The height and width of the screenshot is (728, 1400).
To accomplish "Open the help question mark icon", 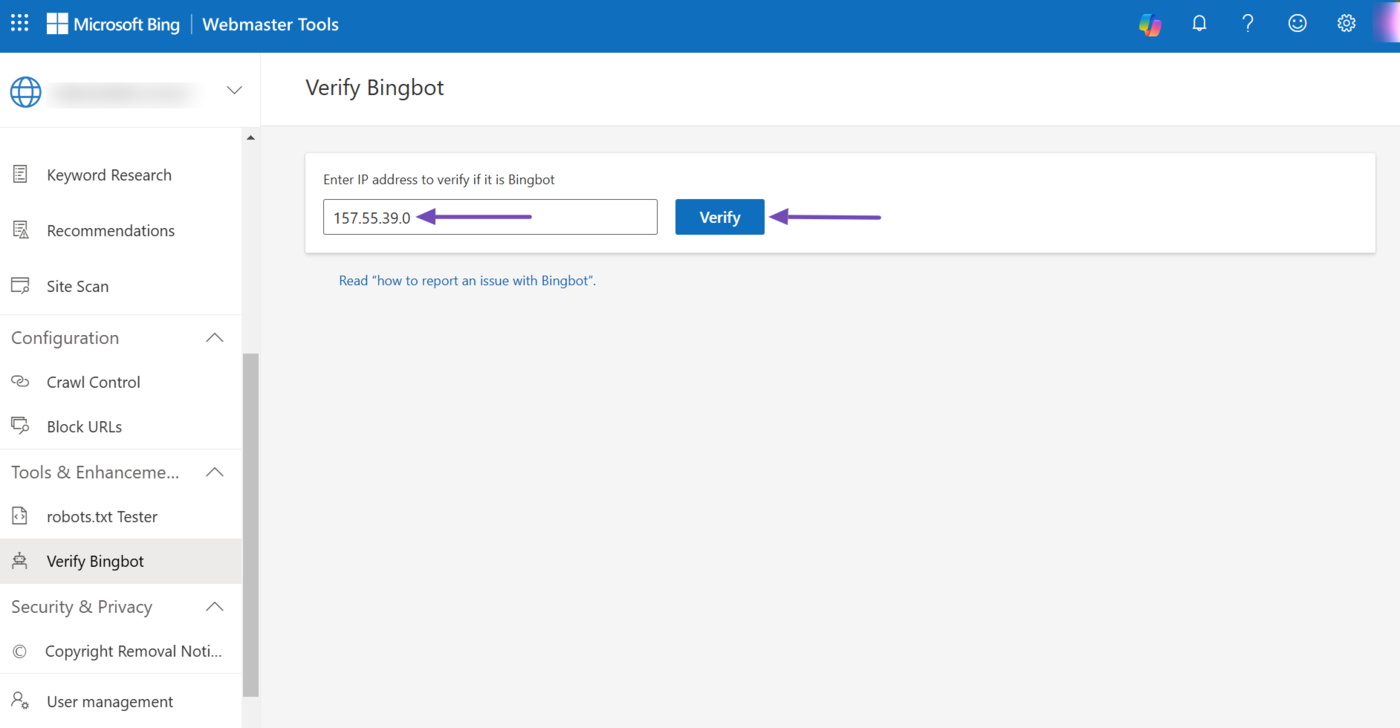I will tap(1247, 23).
